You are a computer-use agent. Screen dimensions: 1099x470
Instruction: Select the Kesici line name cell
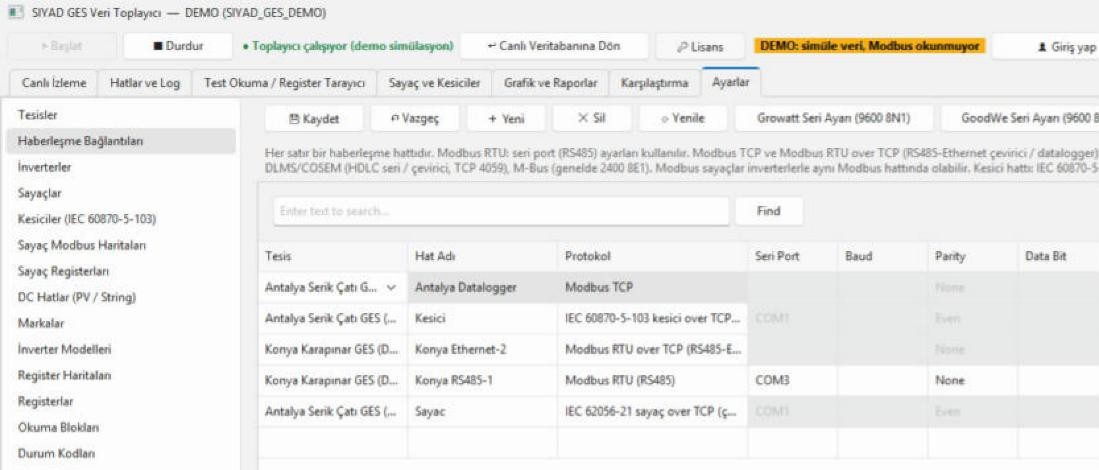[x=482, y=319]
